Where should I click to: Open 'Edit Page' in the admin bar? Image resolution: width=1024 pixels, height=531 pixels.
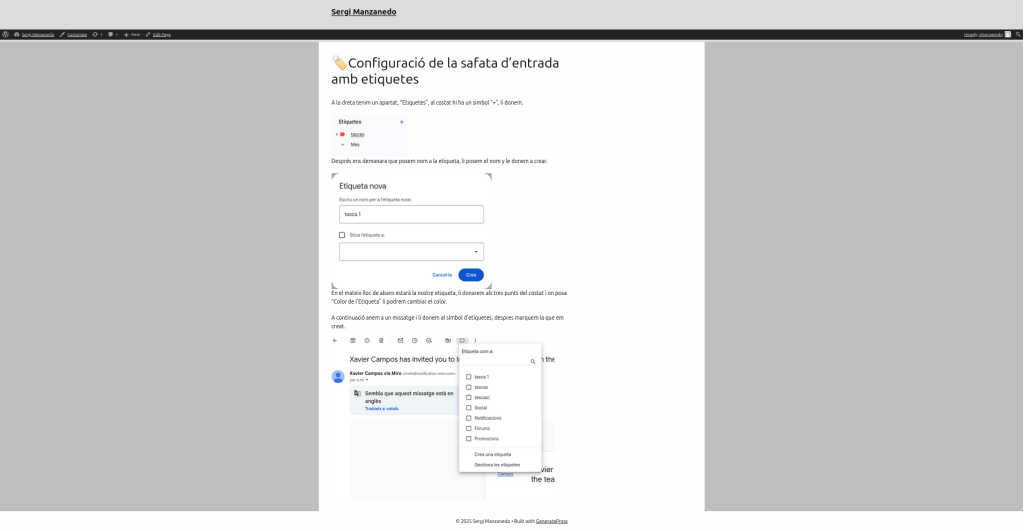tap(160, 34)
